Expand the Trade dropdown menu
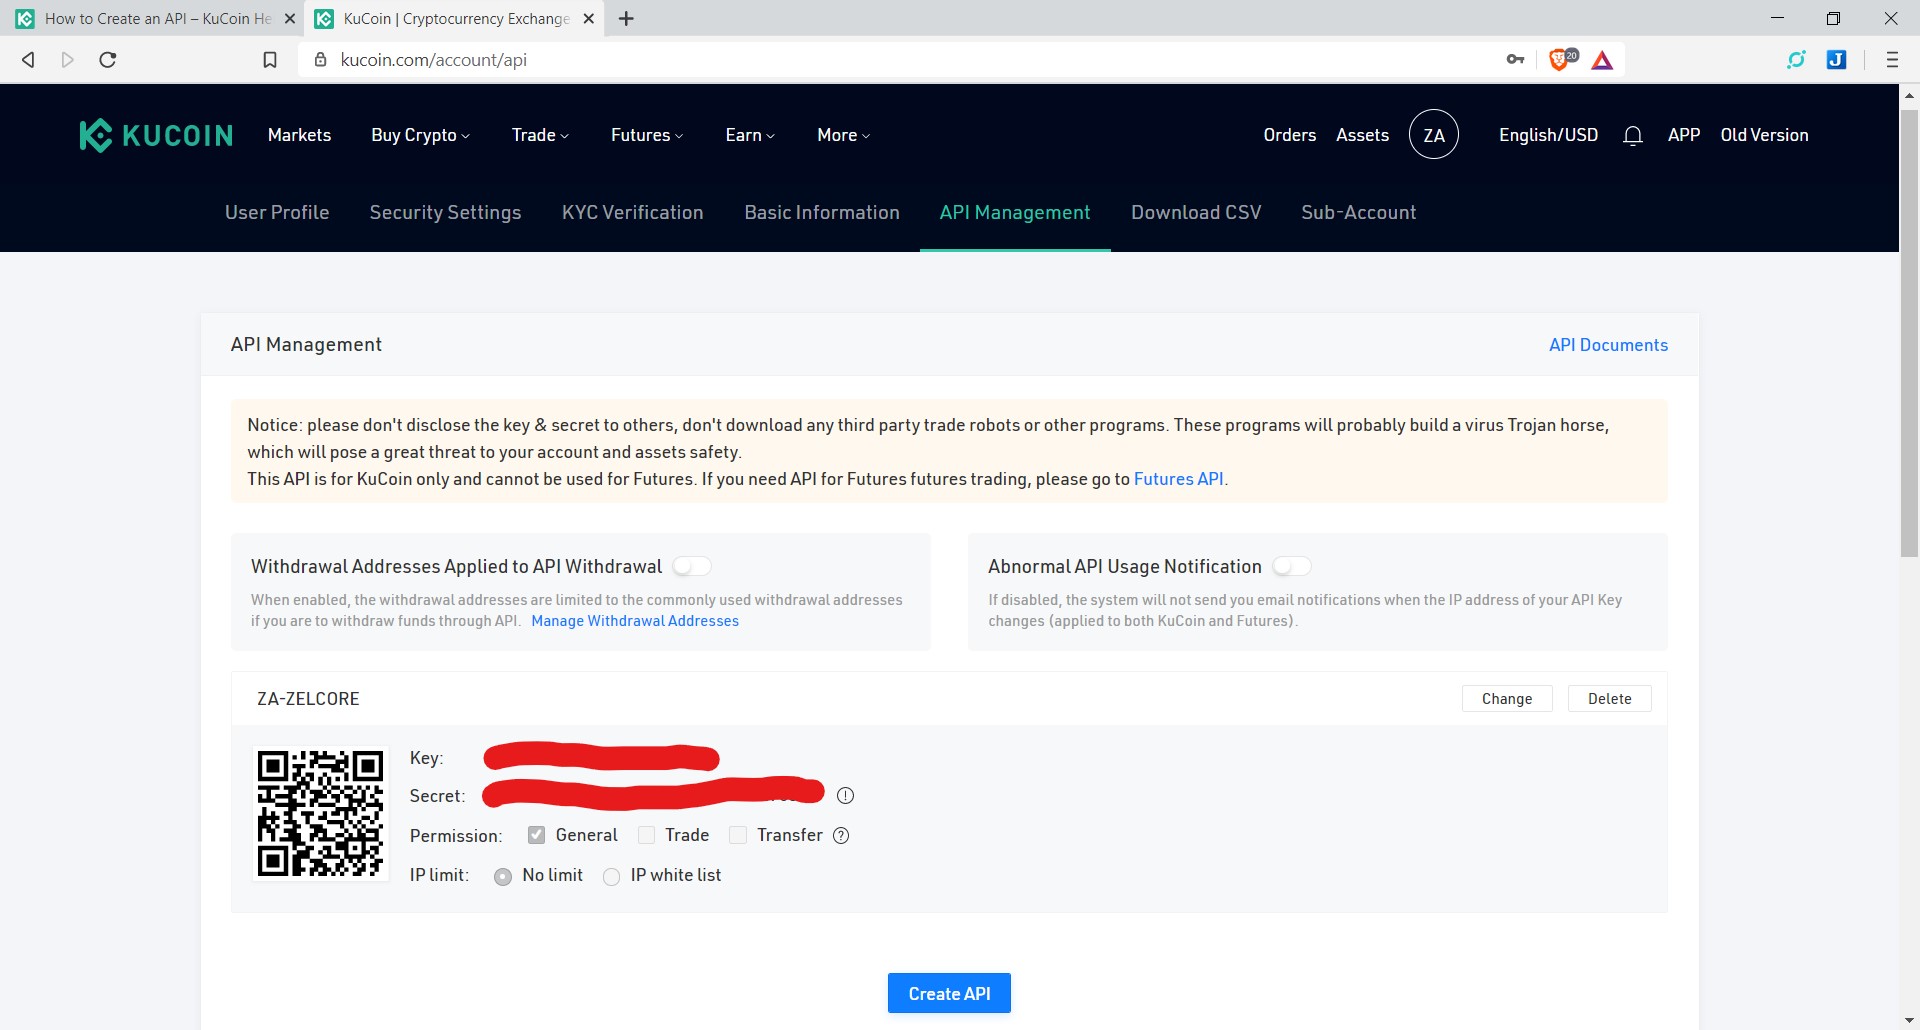The image size is (1920, 1030). [x=540, y=135]
